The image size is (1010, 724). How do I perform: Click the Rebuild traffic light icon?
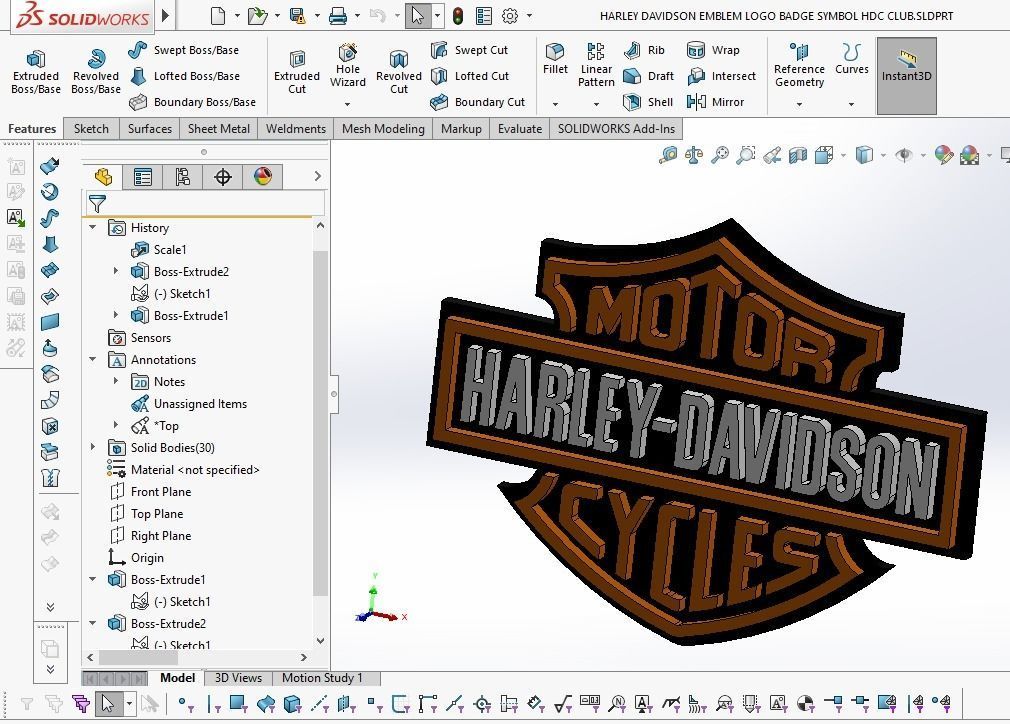coord(458,15)
